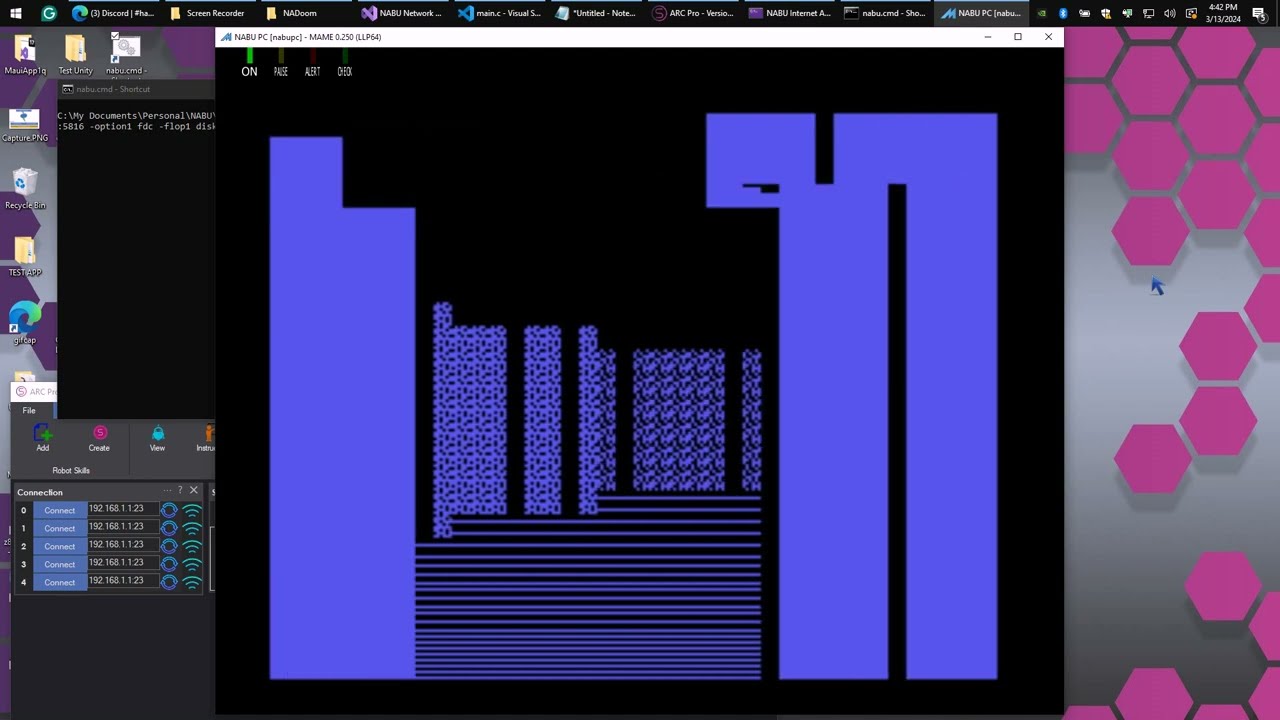Select the Capture.PNG desktop file
This screenshot has width=1280, height=720.
click(x=25, y=124)
